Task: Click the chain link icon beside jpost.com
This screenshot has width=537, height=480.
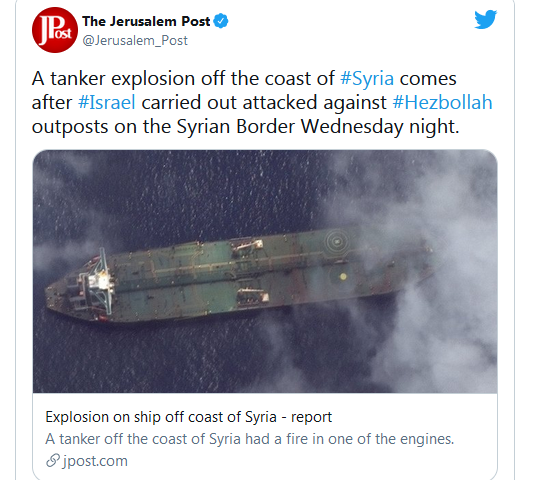Action: tap(53, 460)
